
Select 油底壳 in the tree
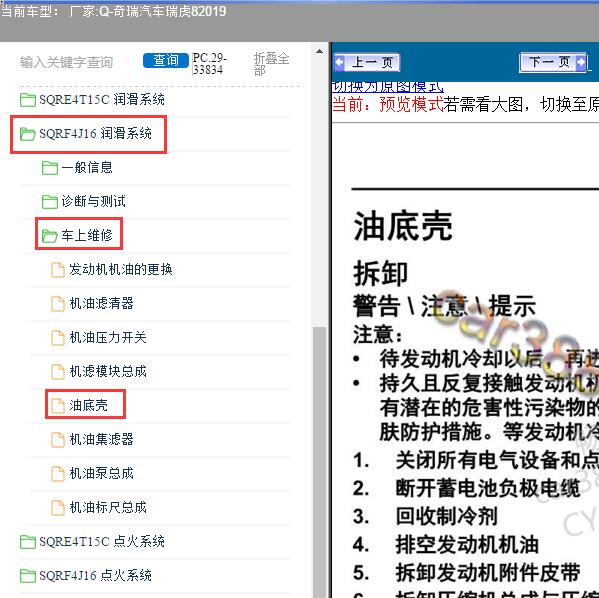coord(89,405)
